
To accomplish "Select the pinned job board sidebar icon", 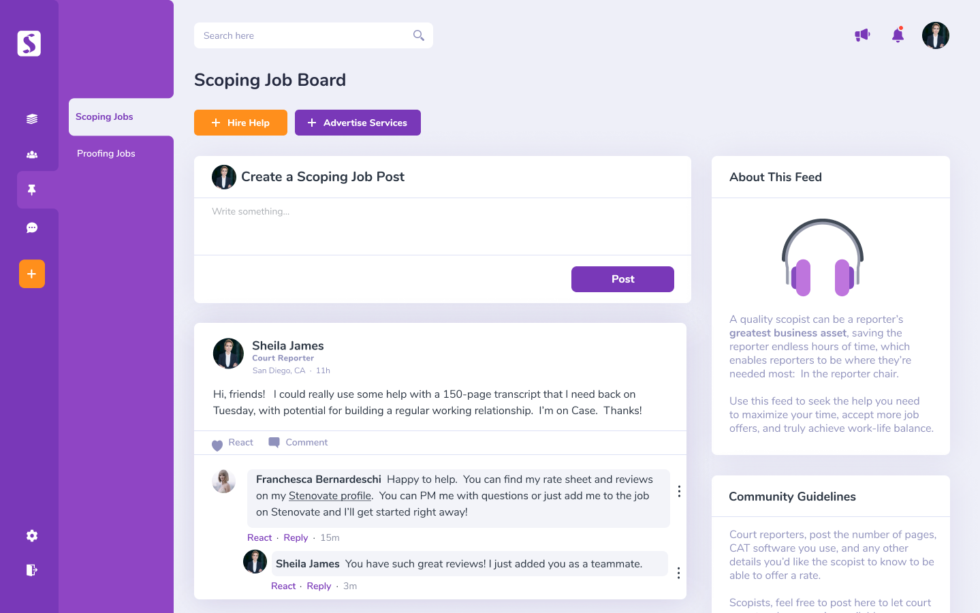I will [32, 190].
